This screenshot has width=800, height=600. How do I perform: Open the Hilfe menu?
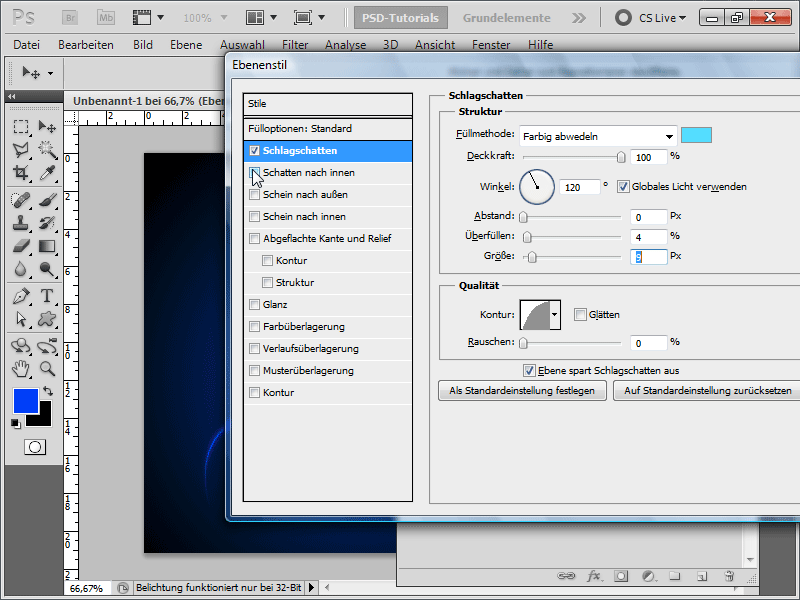(540, 45)
